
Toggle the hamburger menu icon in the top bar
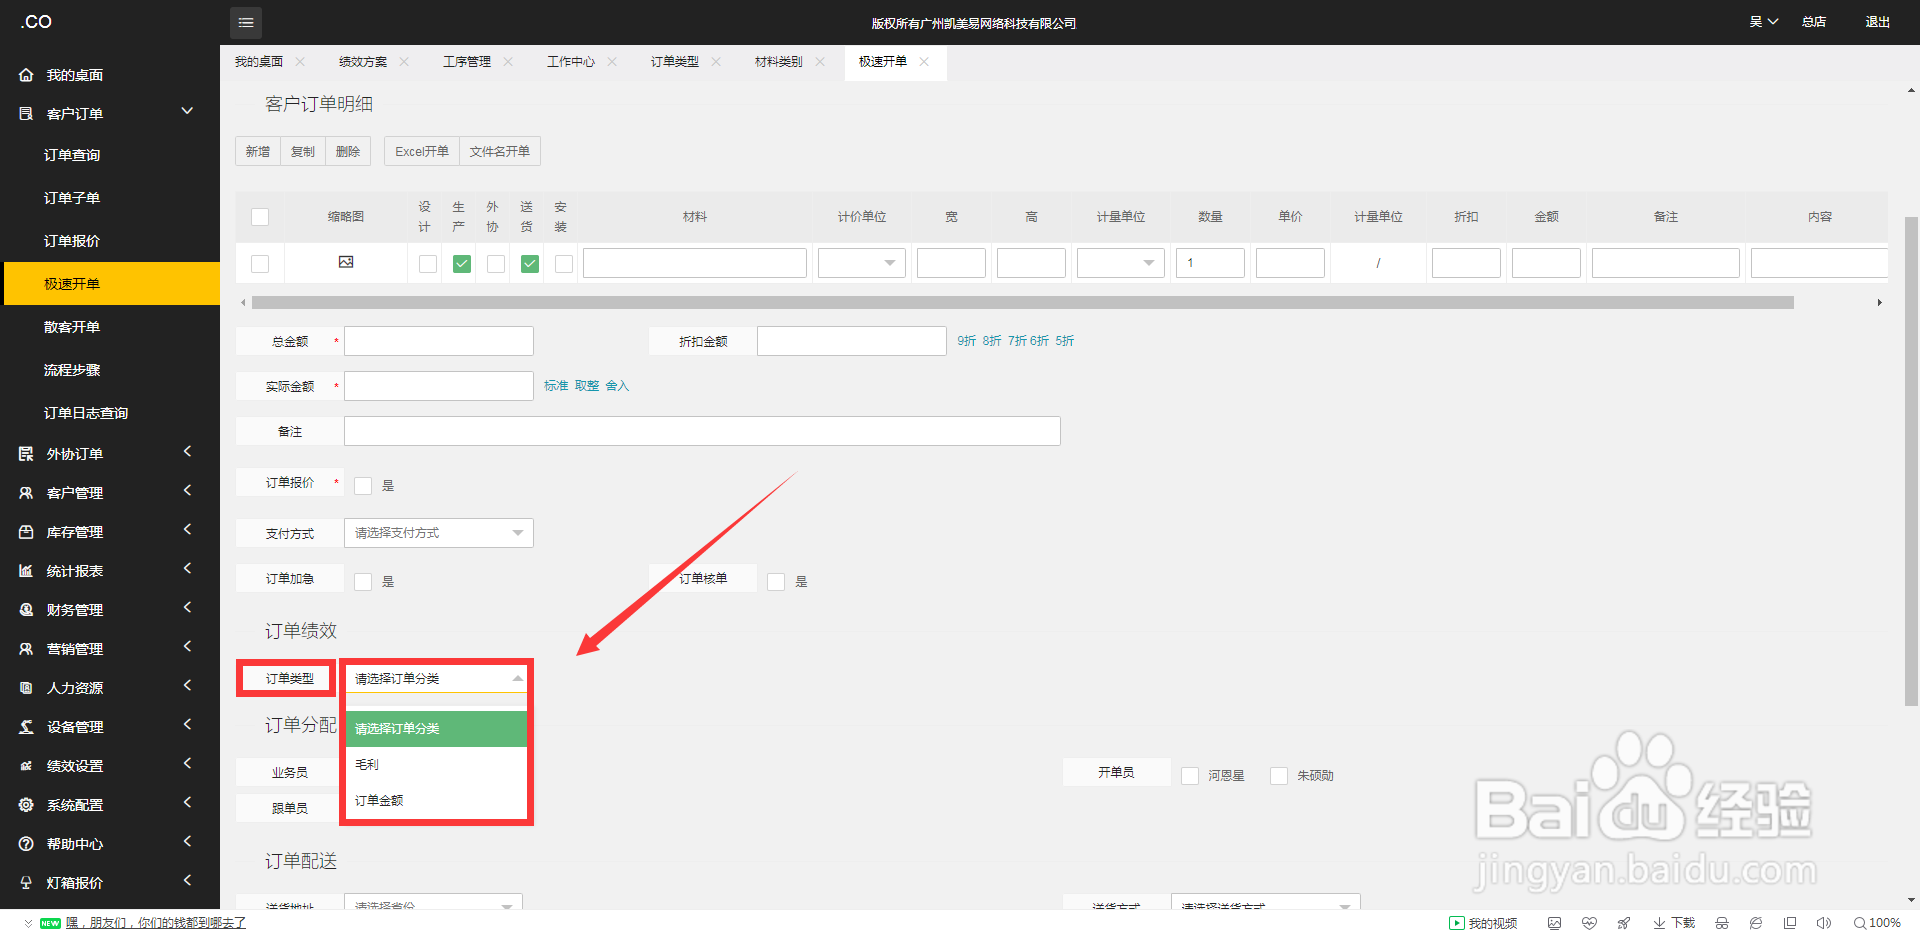[x=246, y=22]
